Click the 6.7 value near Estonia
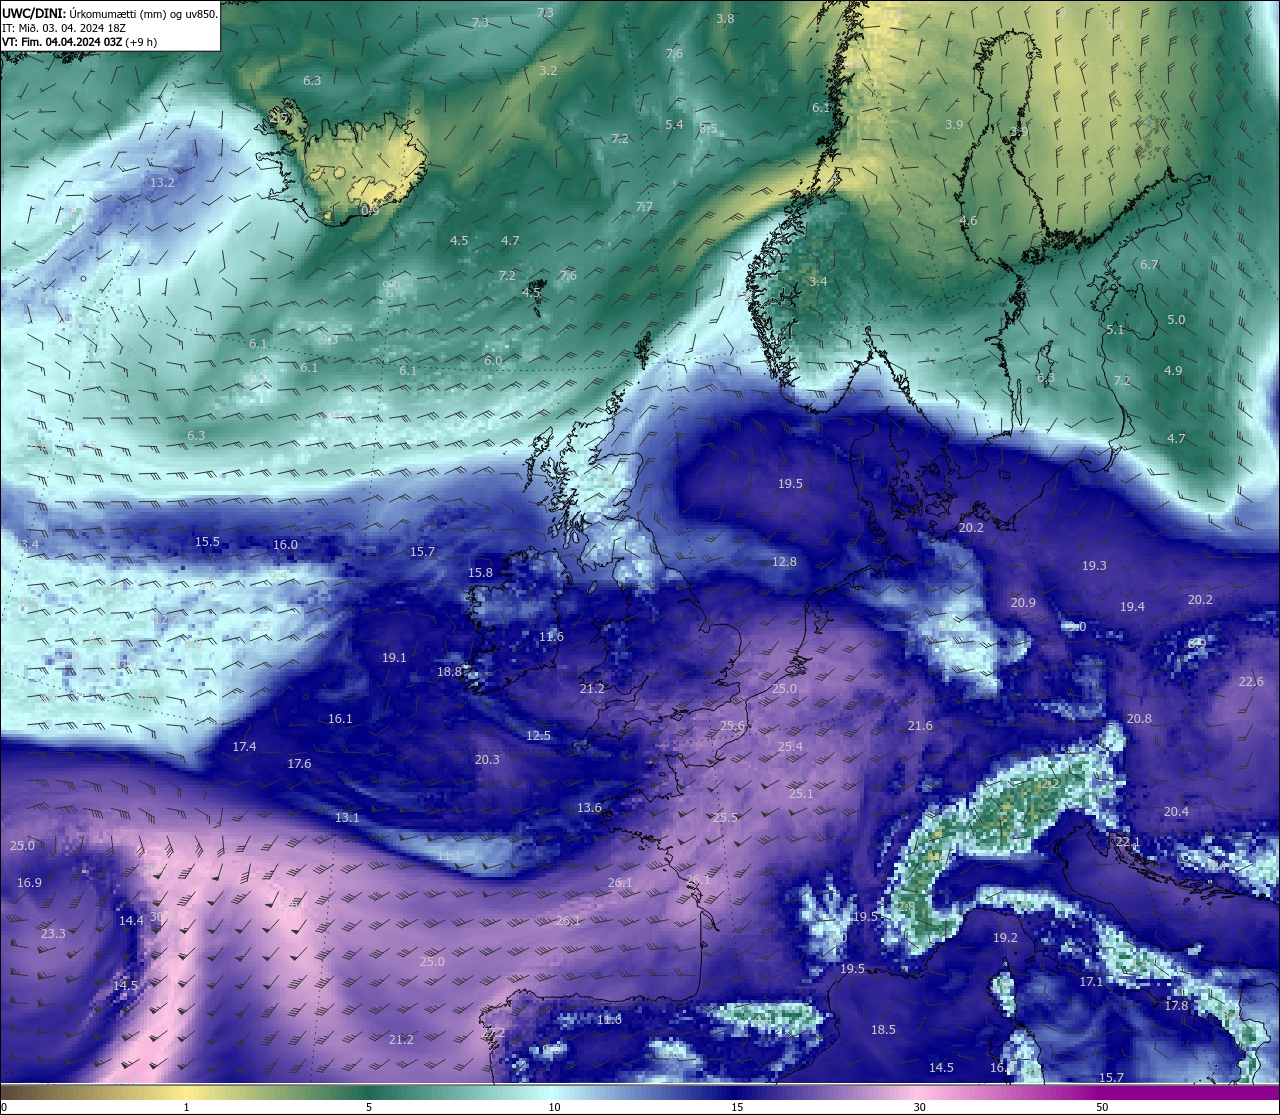The width and height of the screenshot is (1280, 1115). [x=1149, y=265]
